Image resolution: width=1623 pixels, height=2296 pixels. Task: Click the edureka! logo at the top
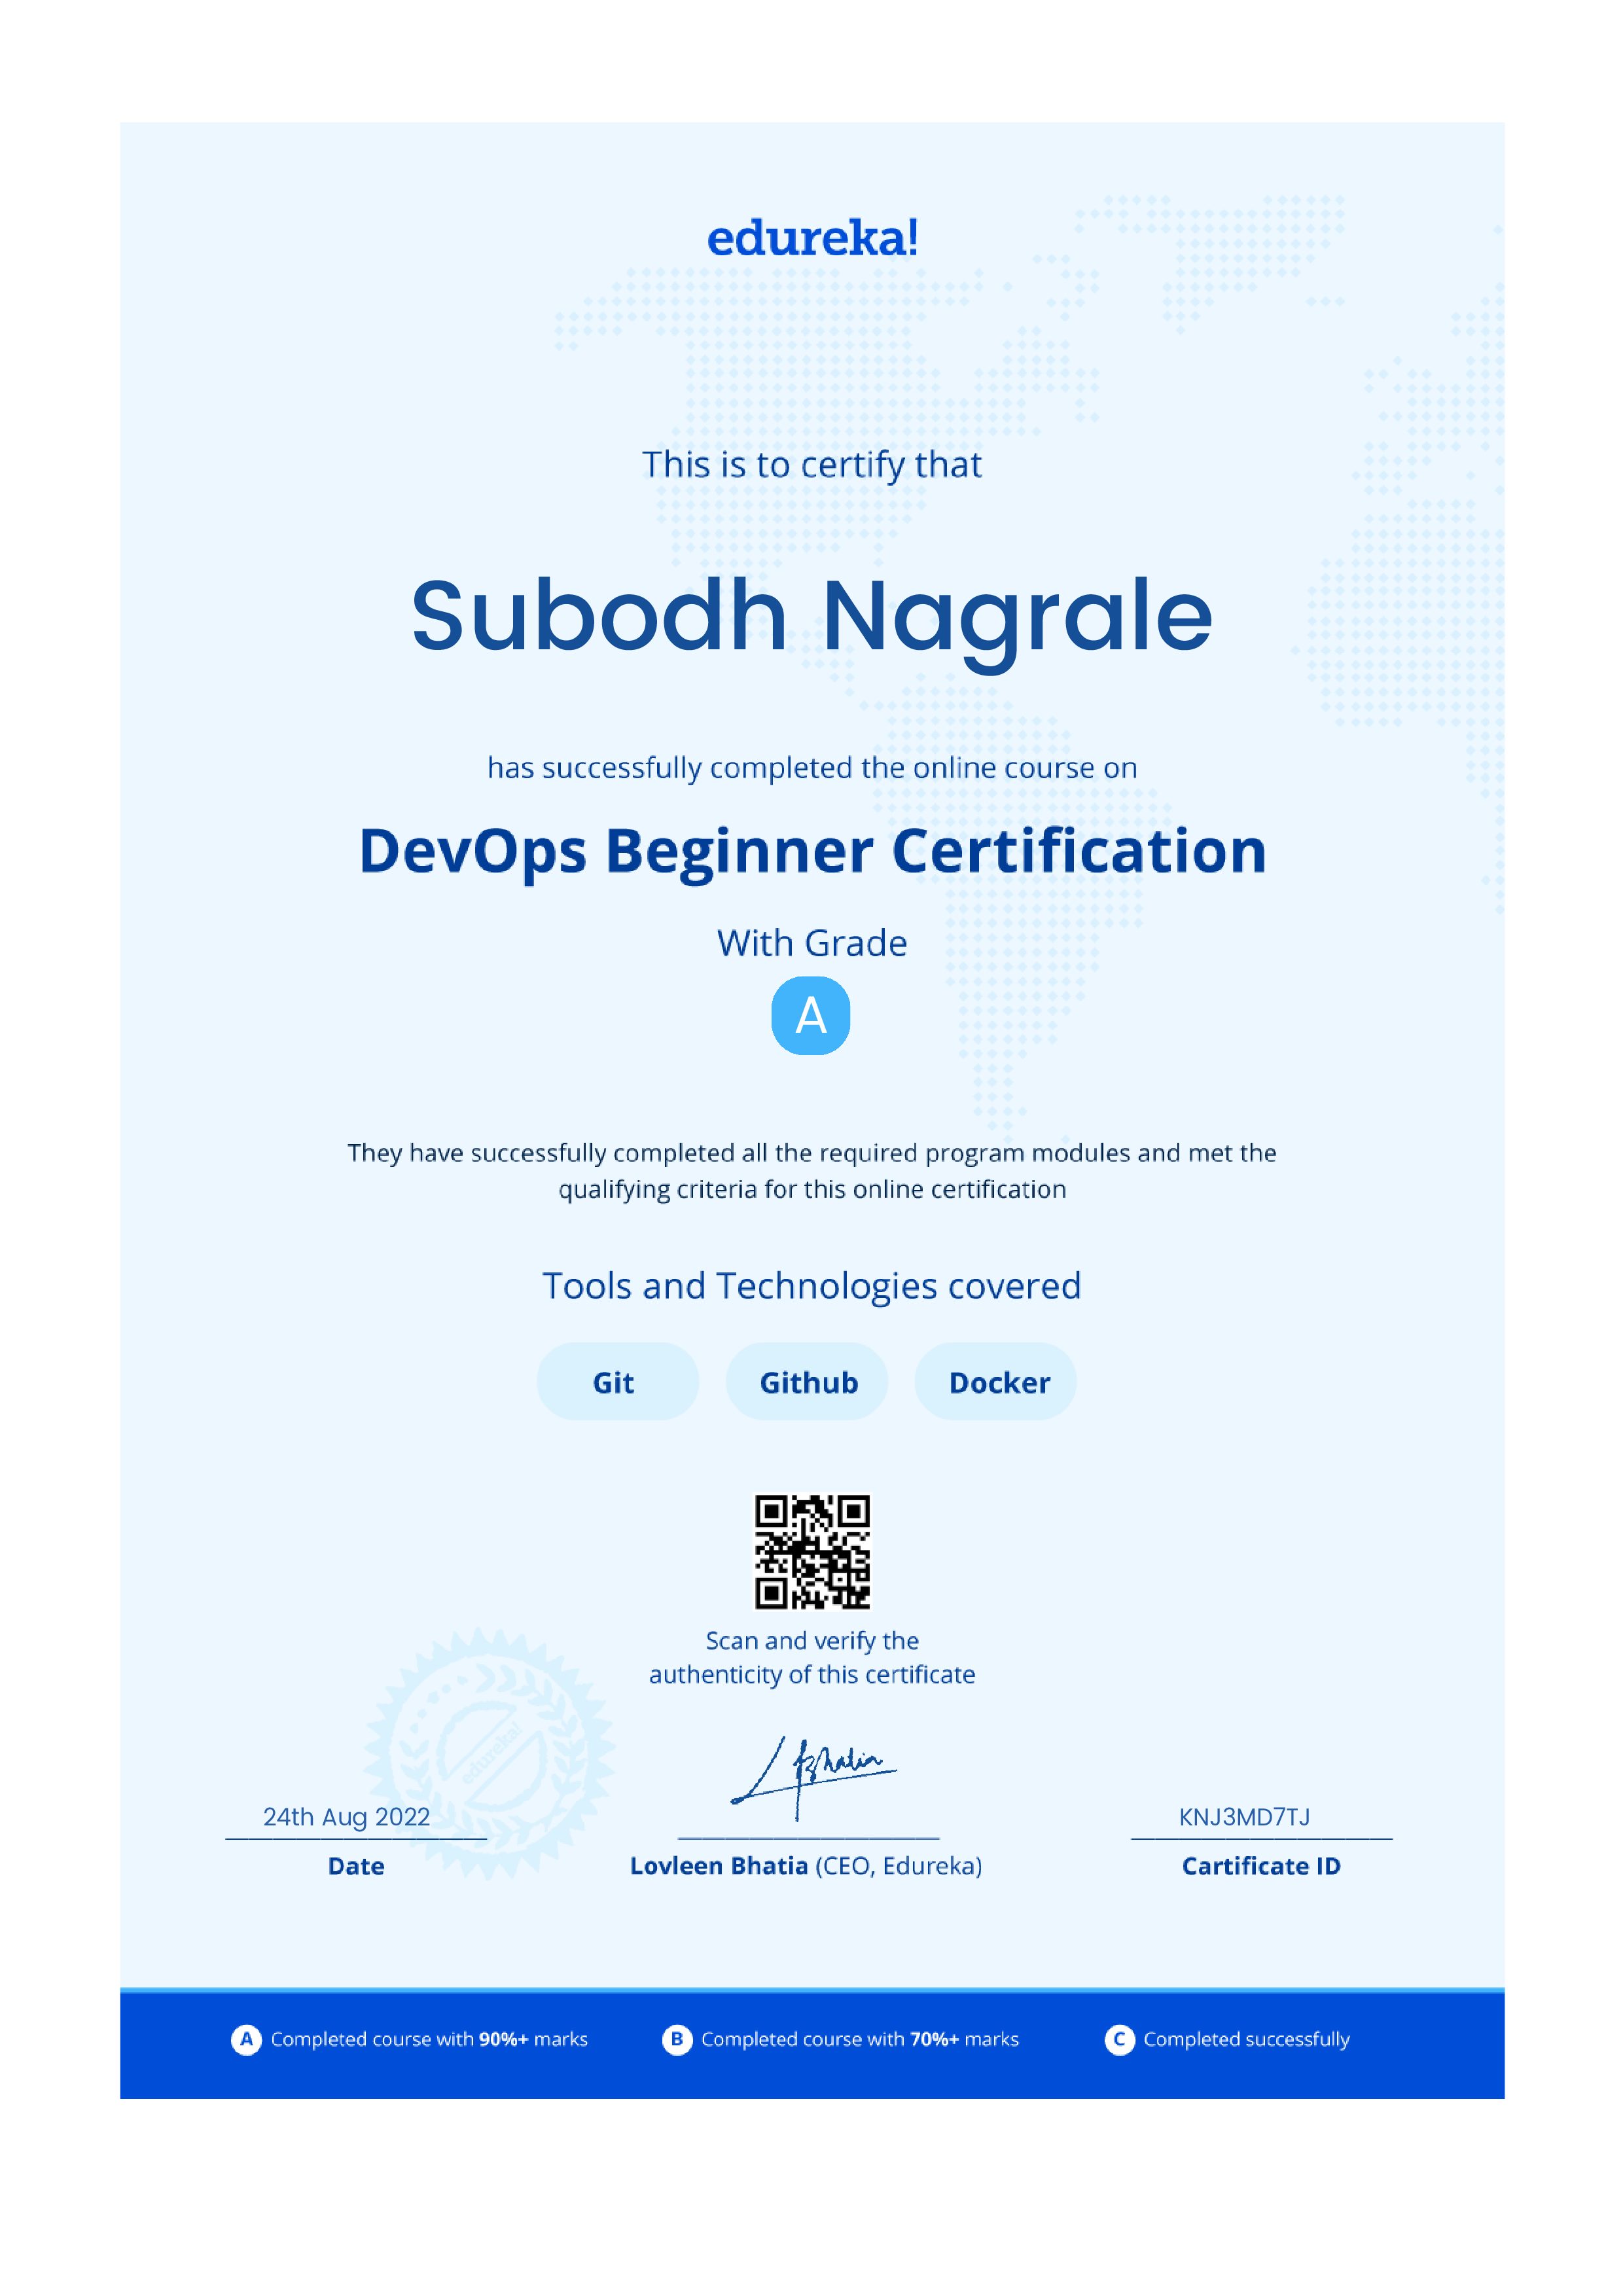coord(811,238)
